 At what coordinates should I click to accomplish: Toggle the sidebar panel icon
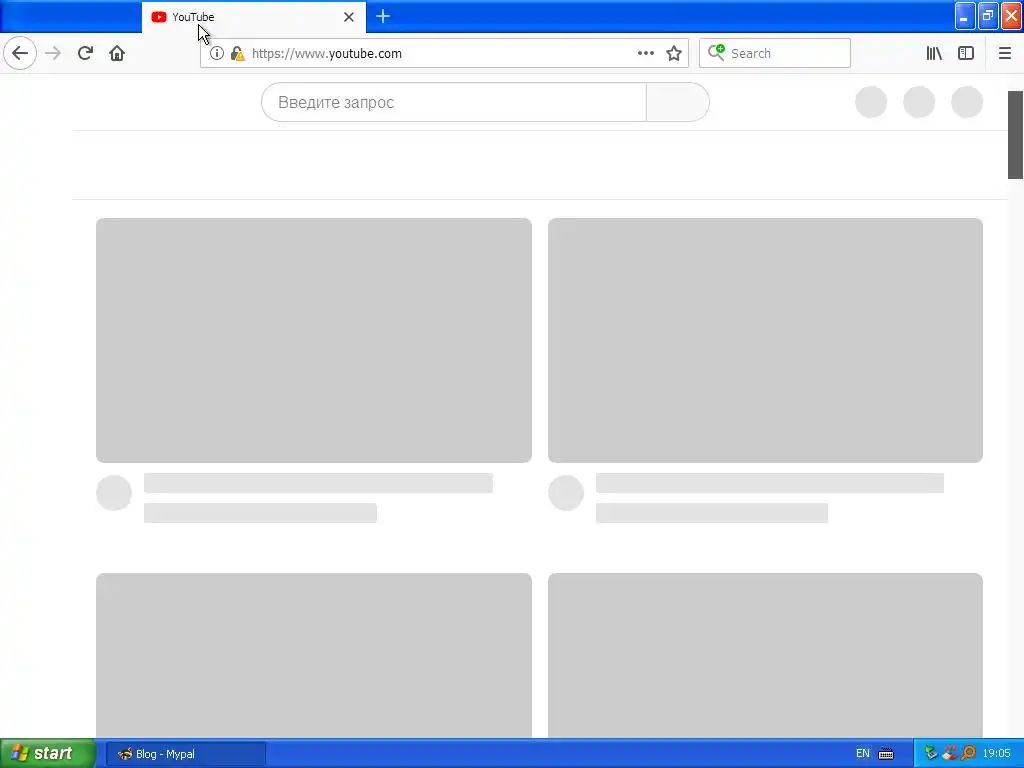(966, 53)
